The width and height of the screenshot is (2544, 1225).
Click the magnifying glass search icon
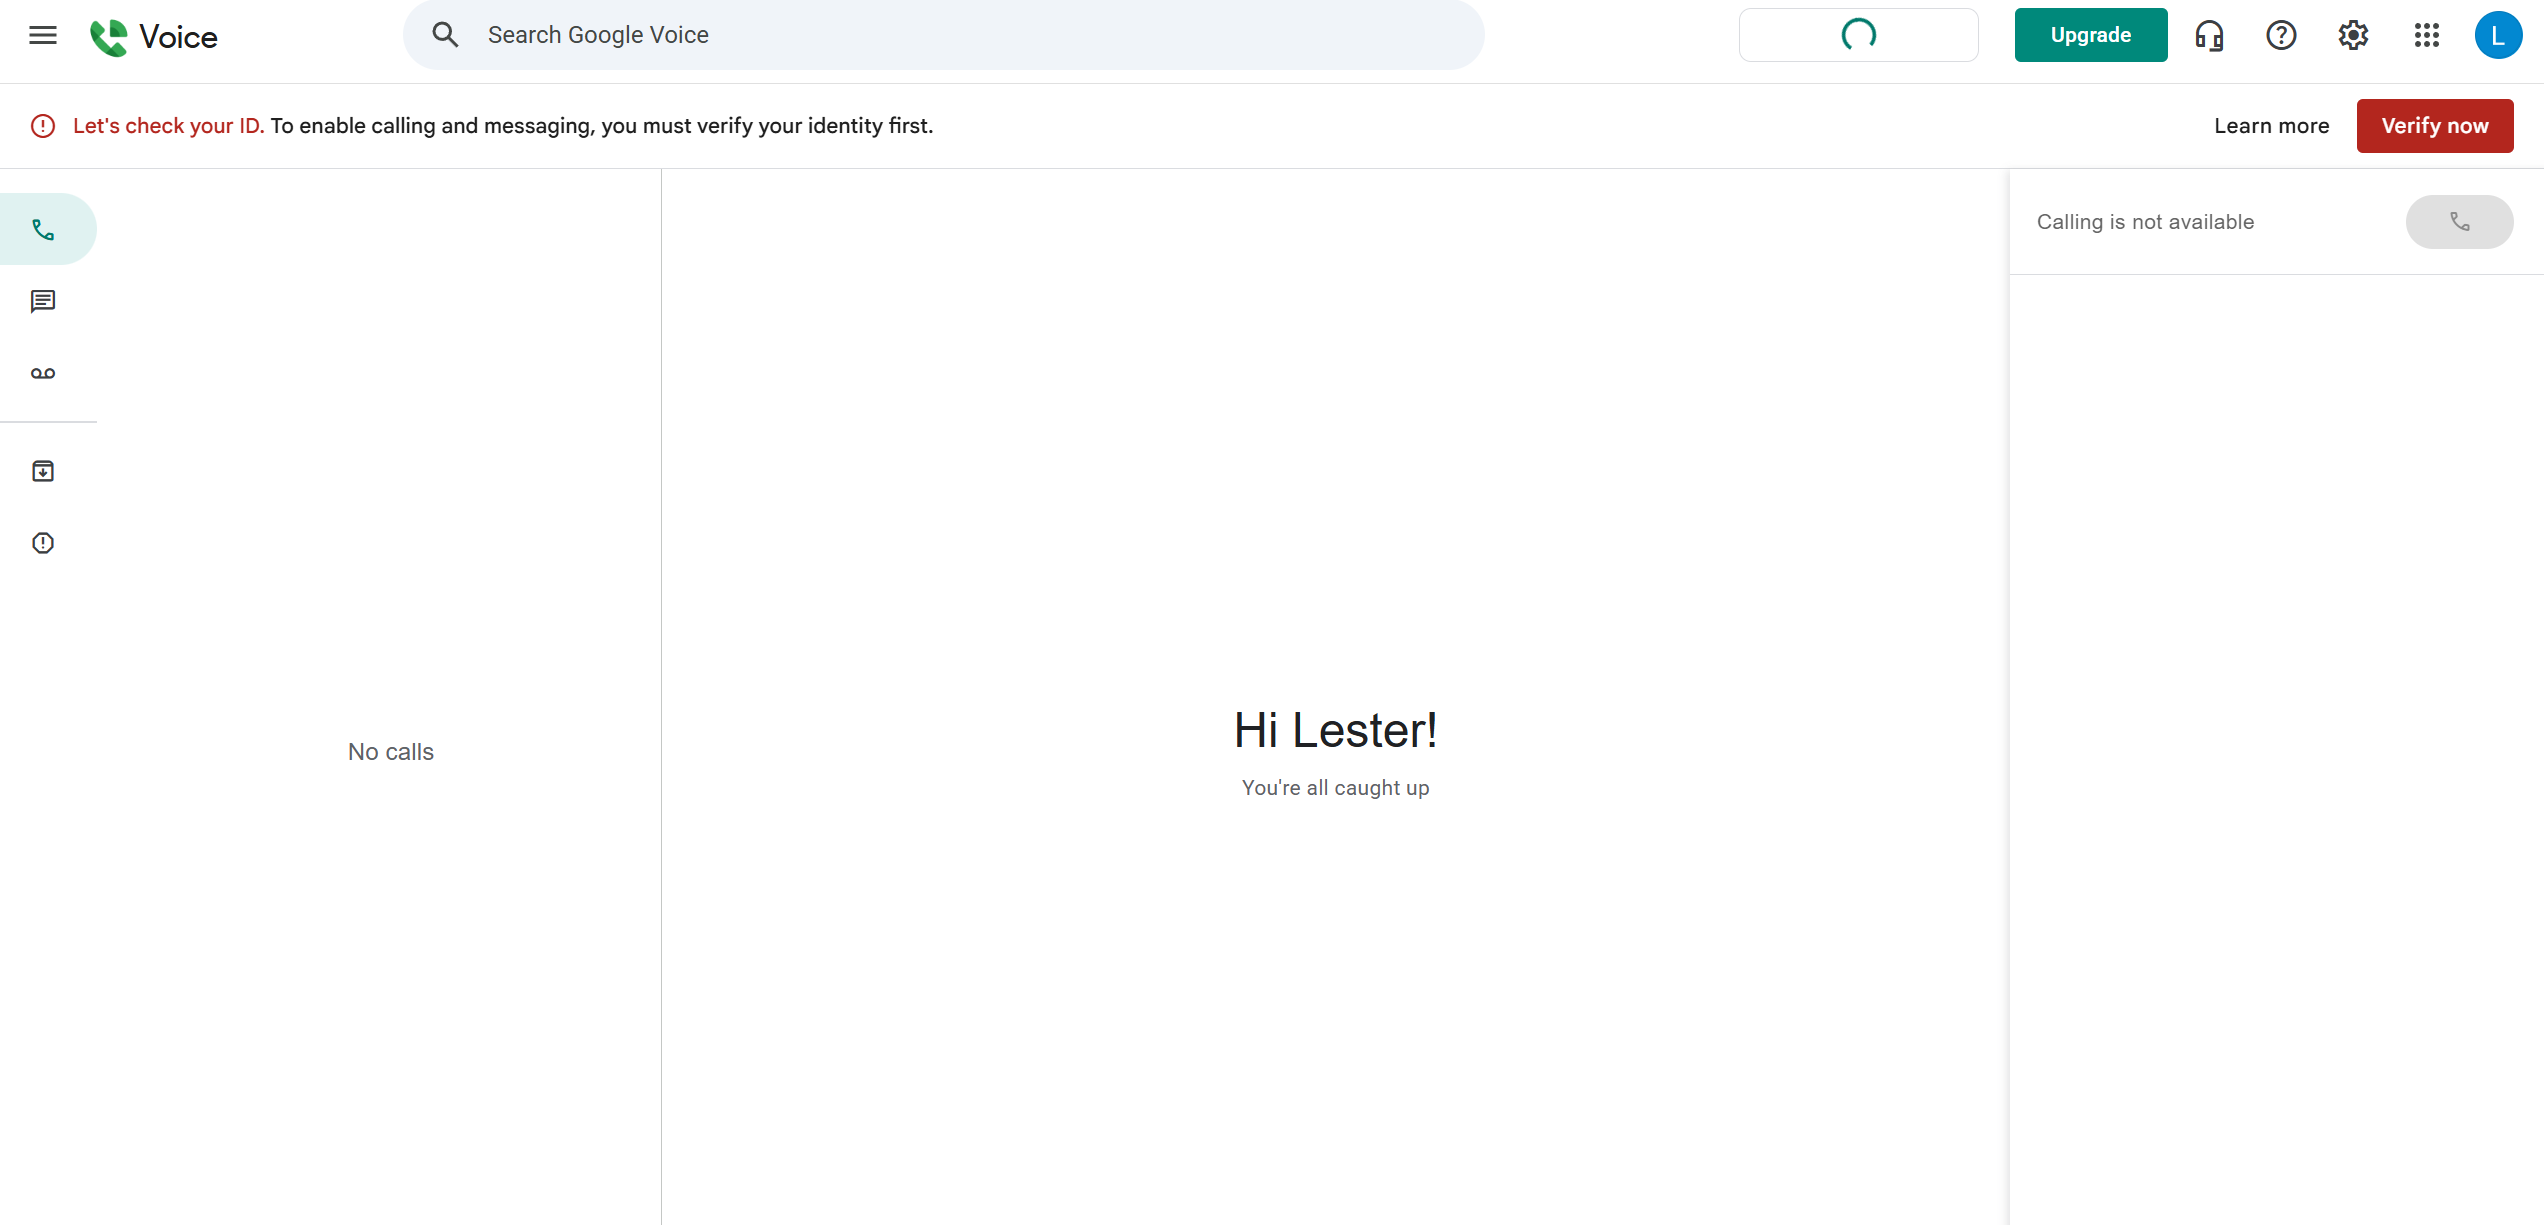click(x=445, y=35)
